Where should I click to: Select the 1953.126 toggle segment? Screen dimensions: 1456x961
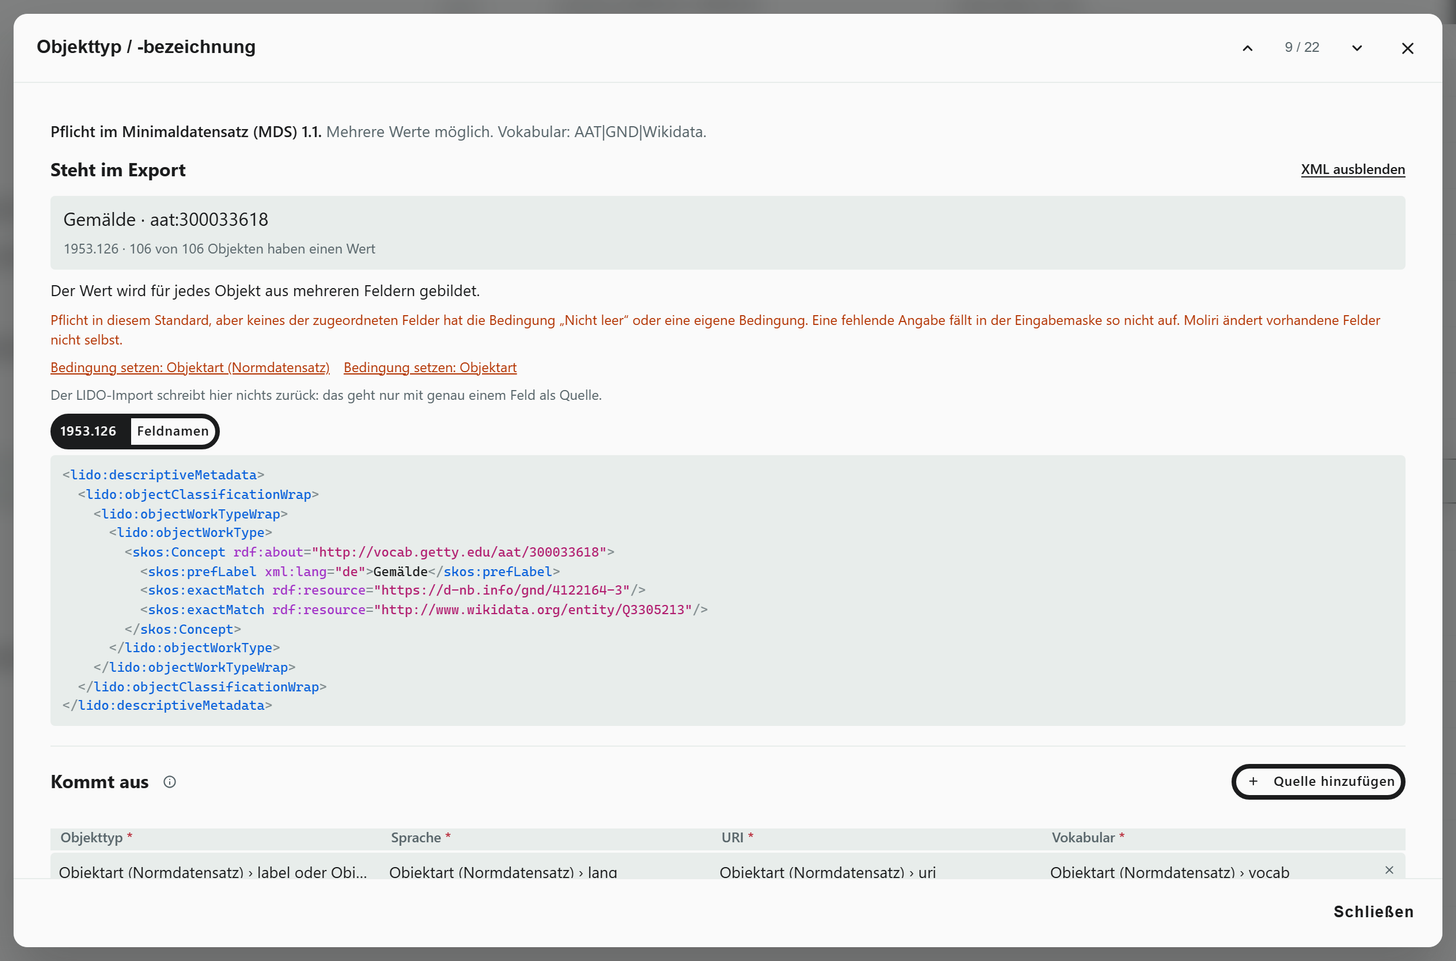tap(91, 431)
